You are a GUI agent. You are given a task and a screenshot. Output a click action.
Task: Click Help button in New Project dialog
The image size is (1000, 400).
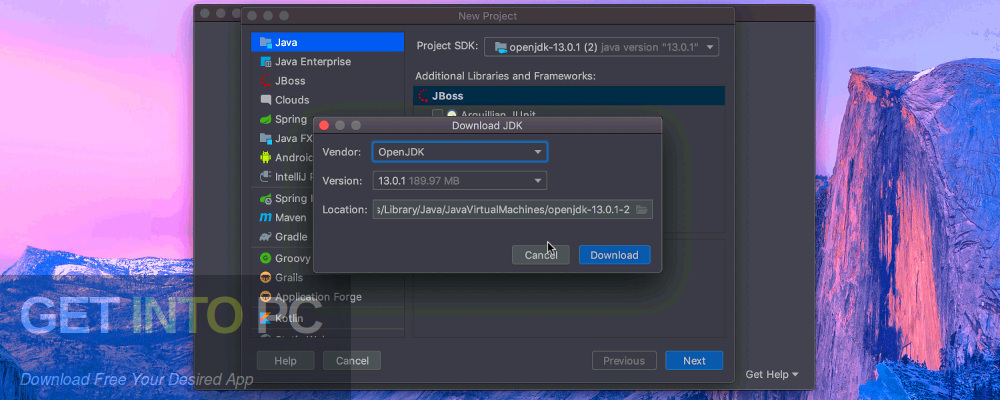coord(286,360)
